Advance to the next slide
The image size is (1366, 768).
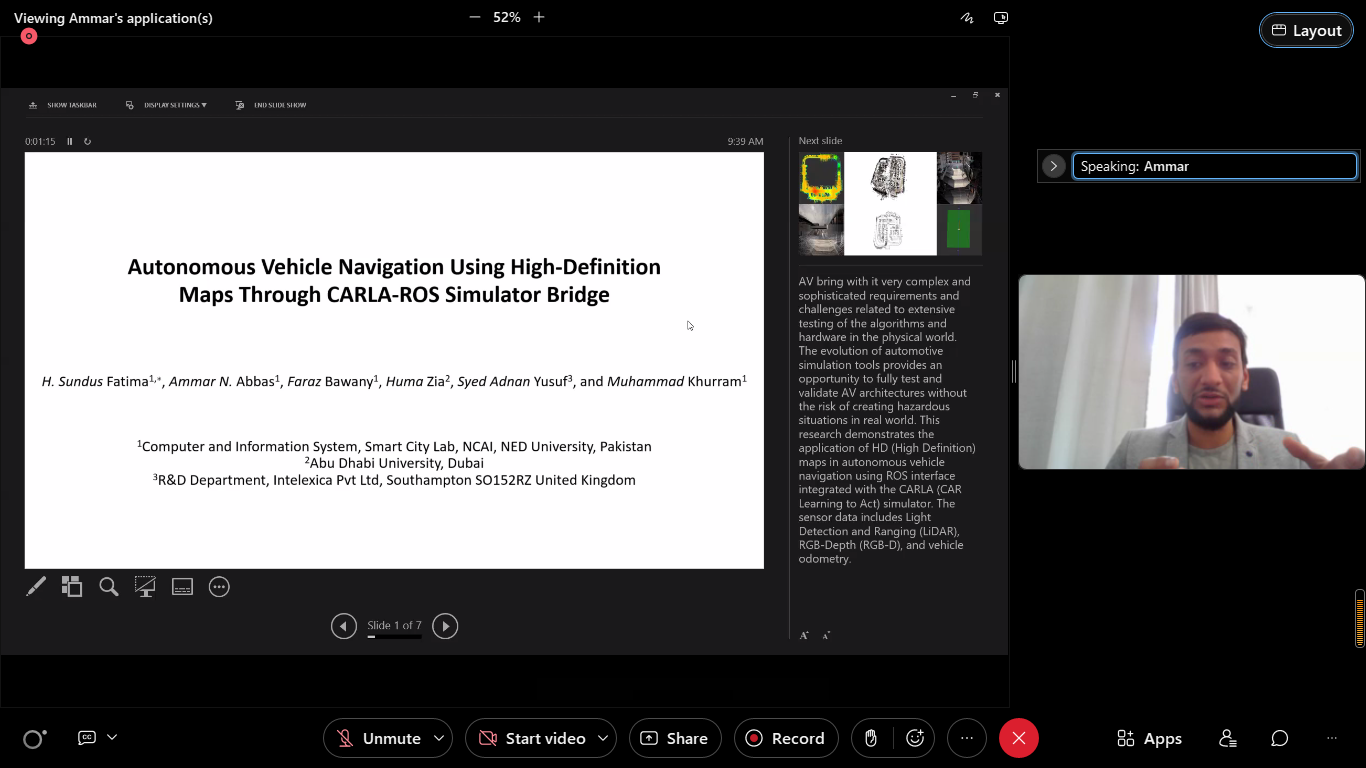tap(445, 626)
